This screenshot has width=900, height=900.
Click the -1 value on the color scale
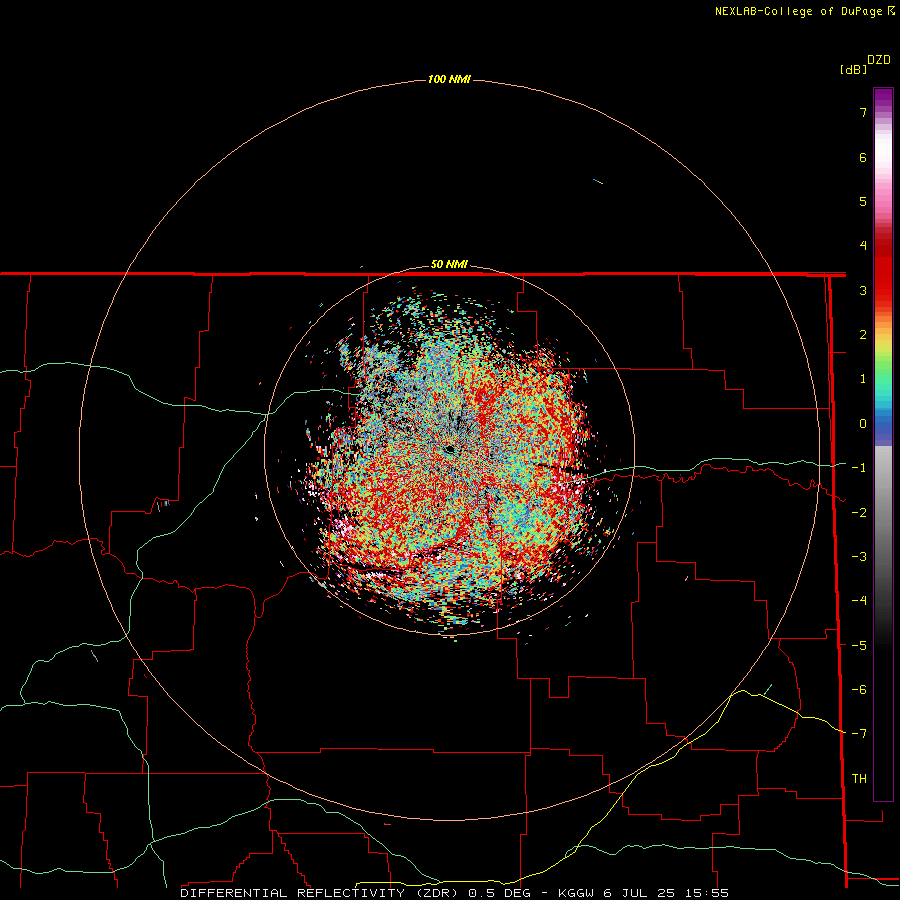coord(859,468)
